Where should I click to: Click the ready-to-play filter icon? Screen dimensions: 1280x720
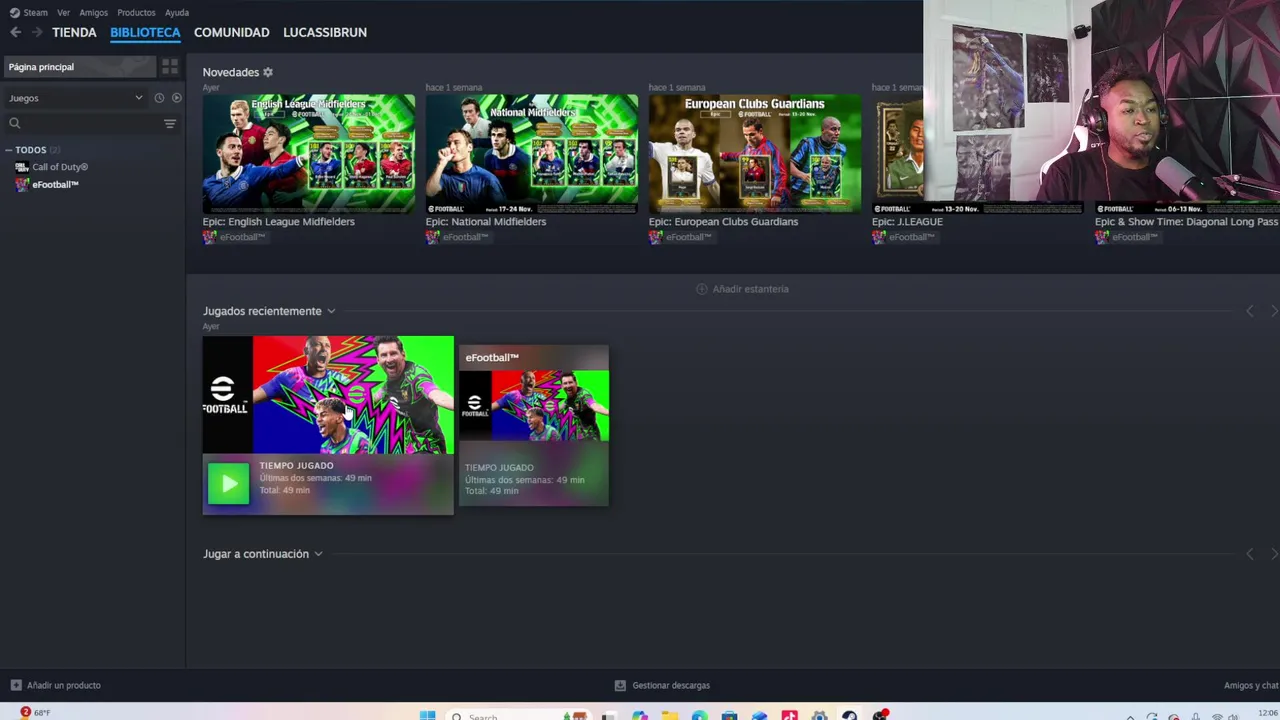pyautogui.click(x=176, y=98)
